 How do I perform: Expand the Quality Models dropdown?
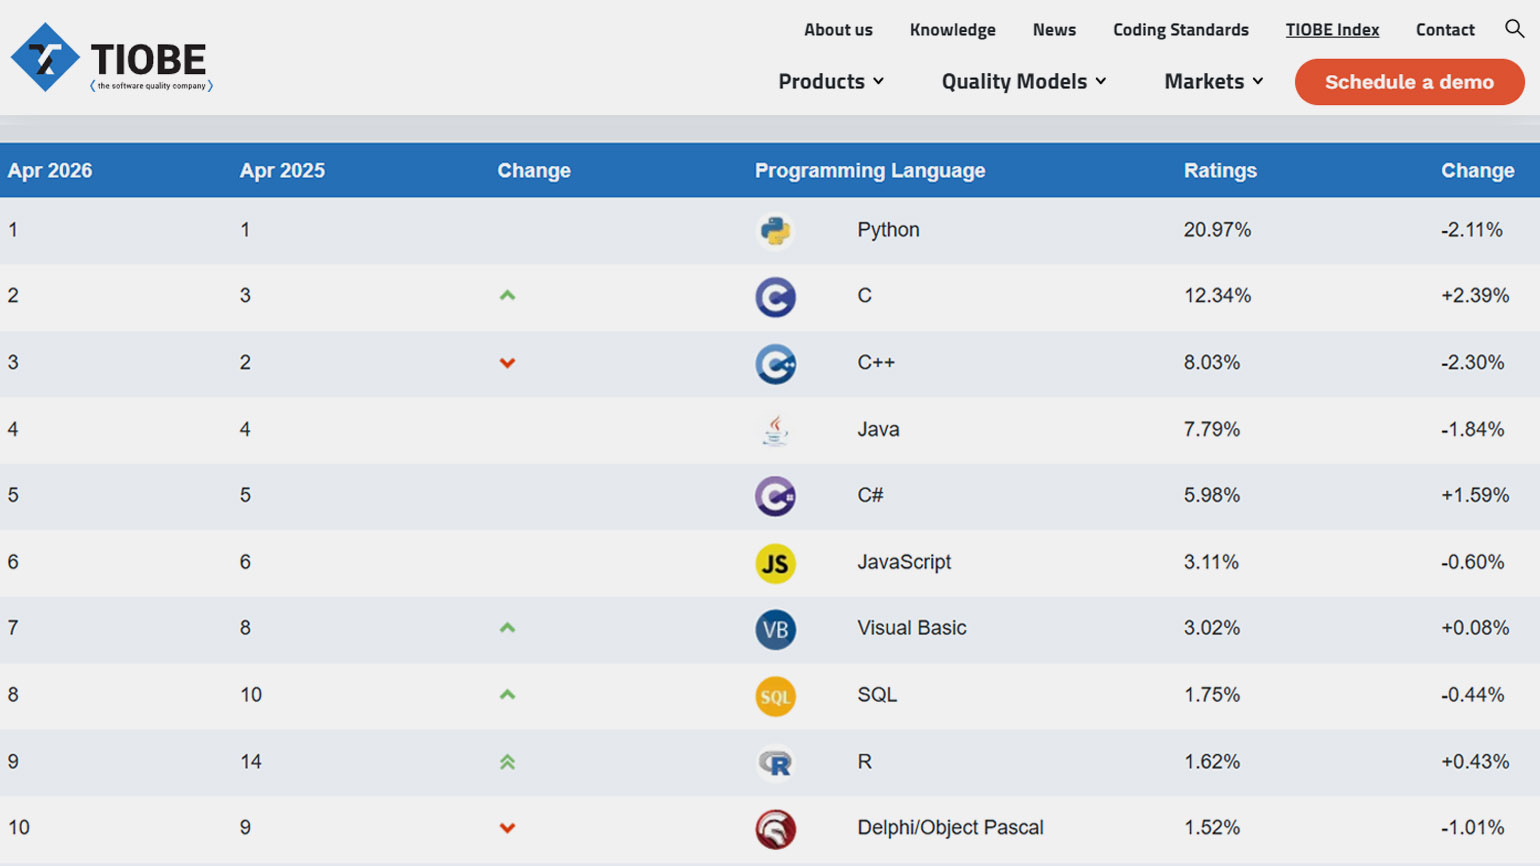(1023, 81)
